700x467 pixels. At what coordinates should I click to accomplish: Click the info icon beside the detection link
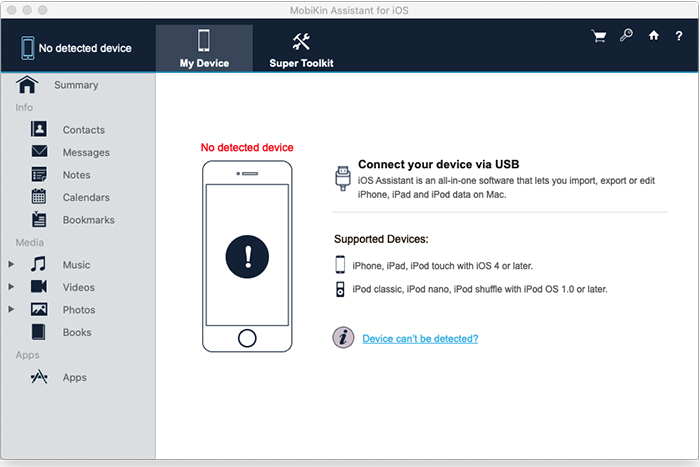pos(343,338)
